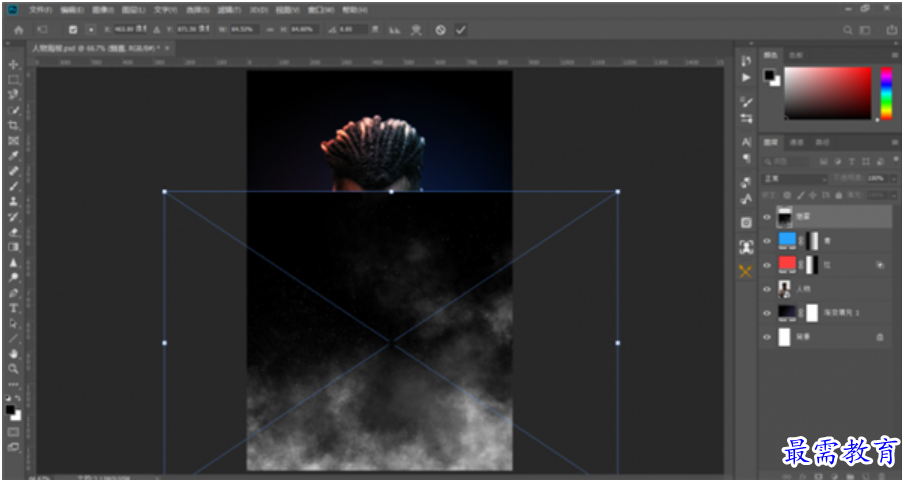The height and width of the screenshot is (483, 906).
Task: Click foreground color swatch in Color panel
Action: point(769,75)
